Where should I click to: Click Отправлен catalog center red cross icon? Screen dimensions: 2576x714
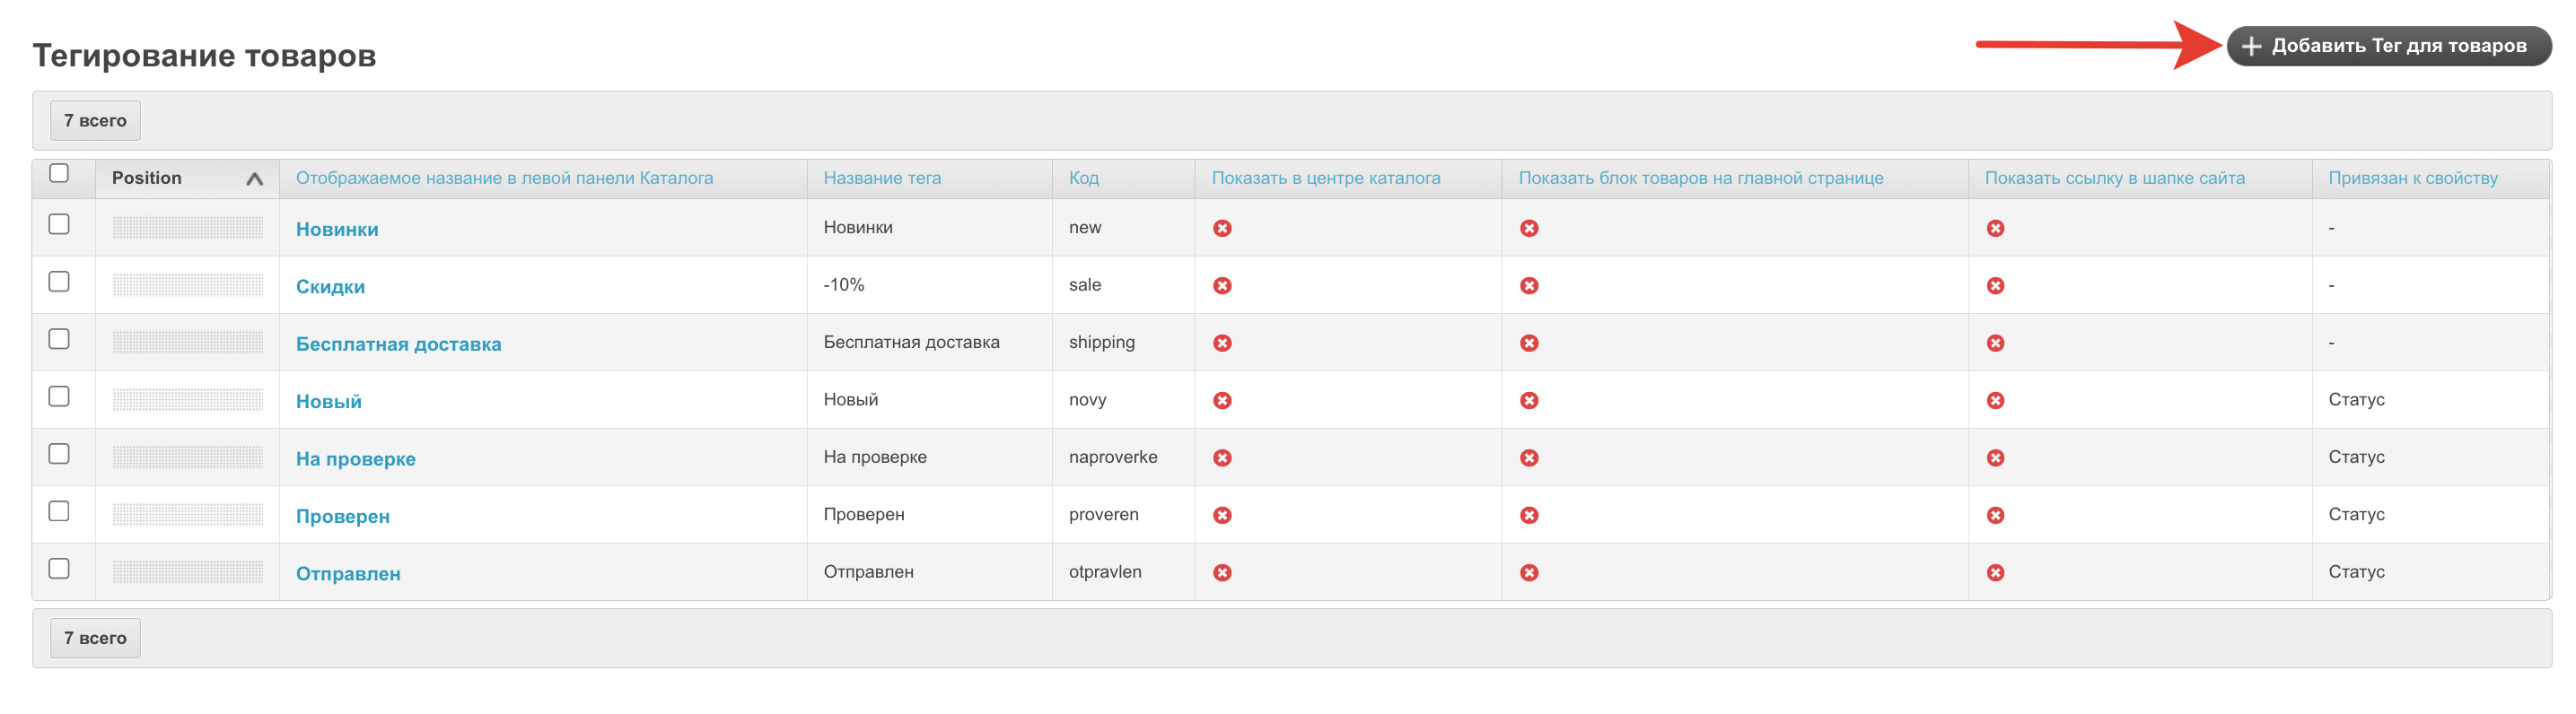1221,573
